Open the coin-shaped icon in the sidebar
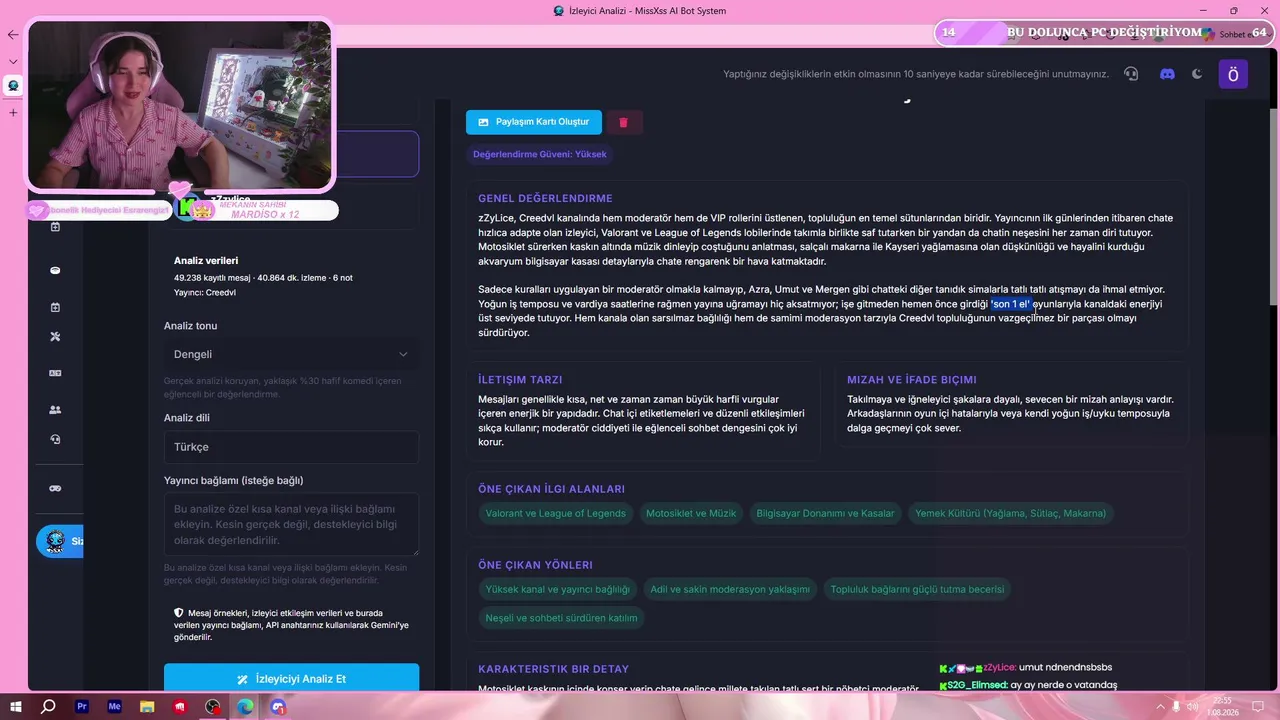 [55, 270]
